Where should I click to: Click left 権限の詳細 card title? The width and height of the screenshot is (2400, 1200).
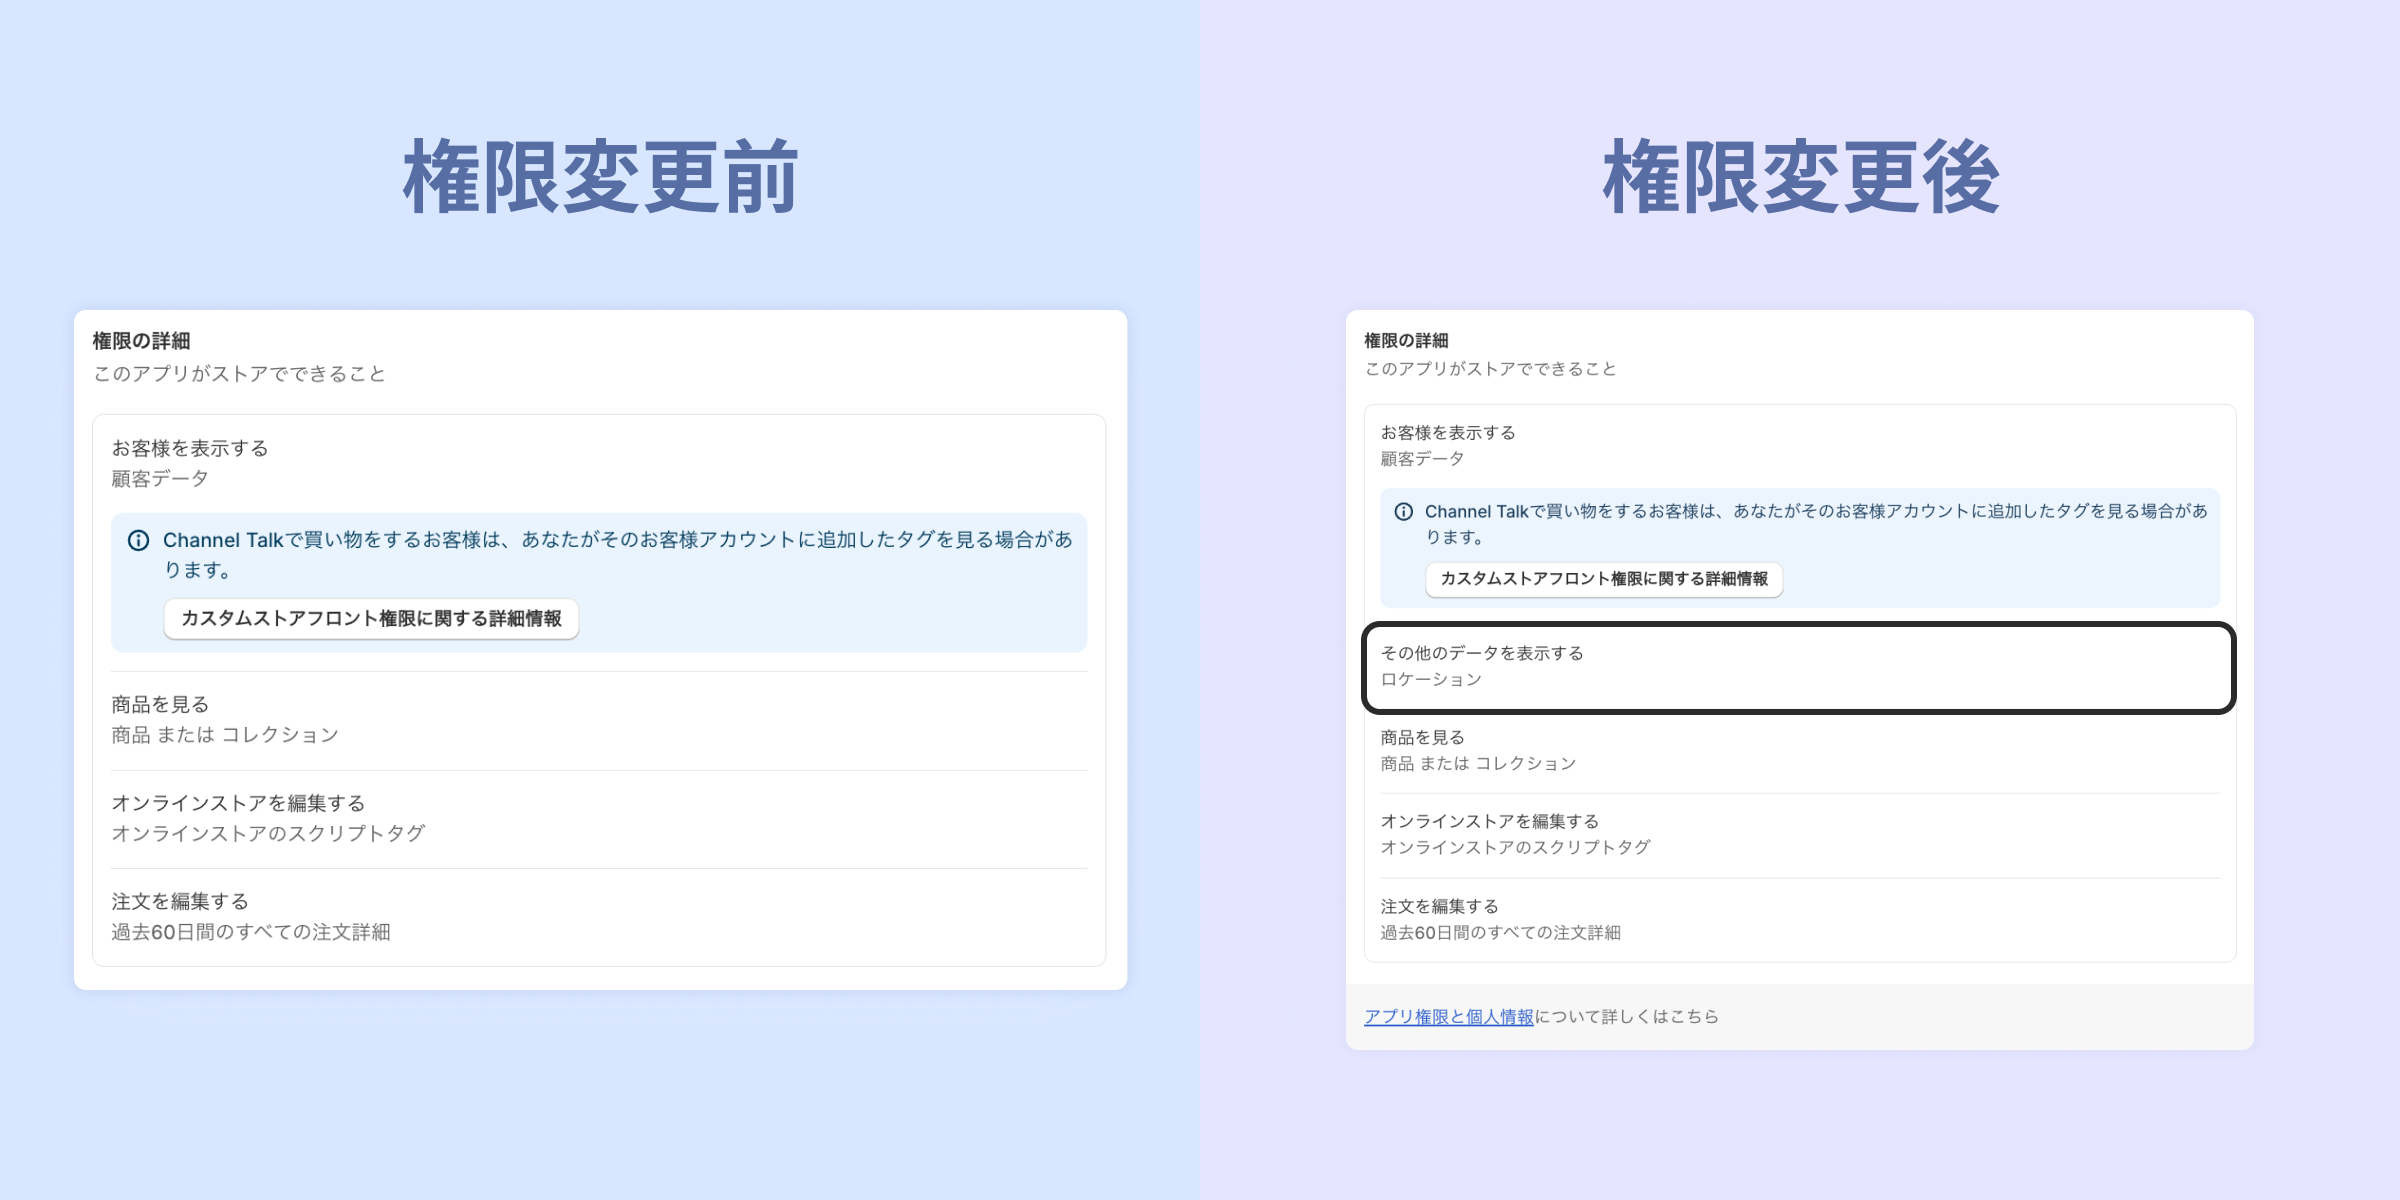pos(141,341)
